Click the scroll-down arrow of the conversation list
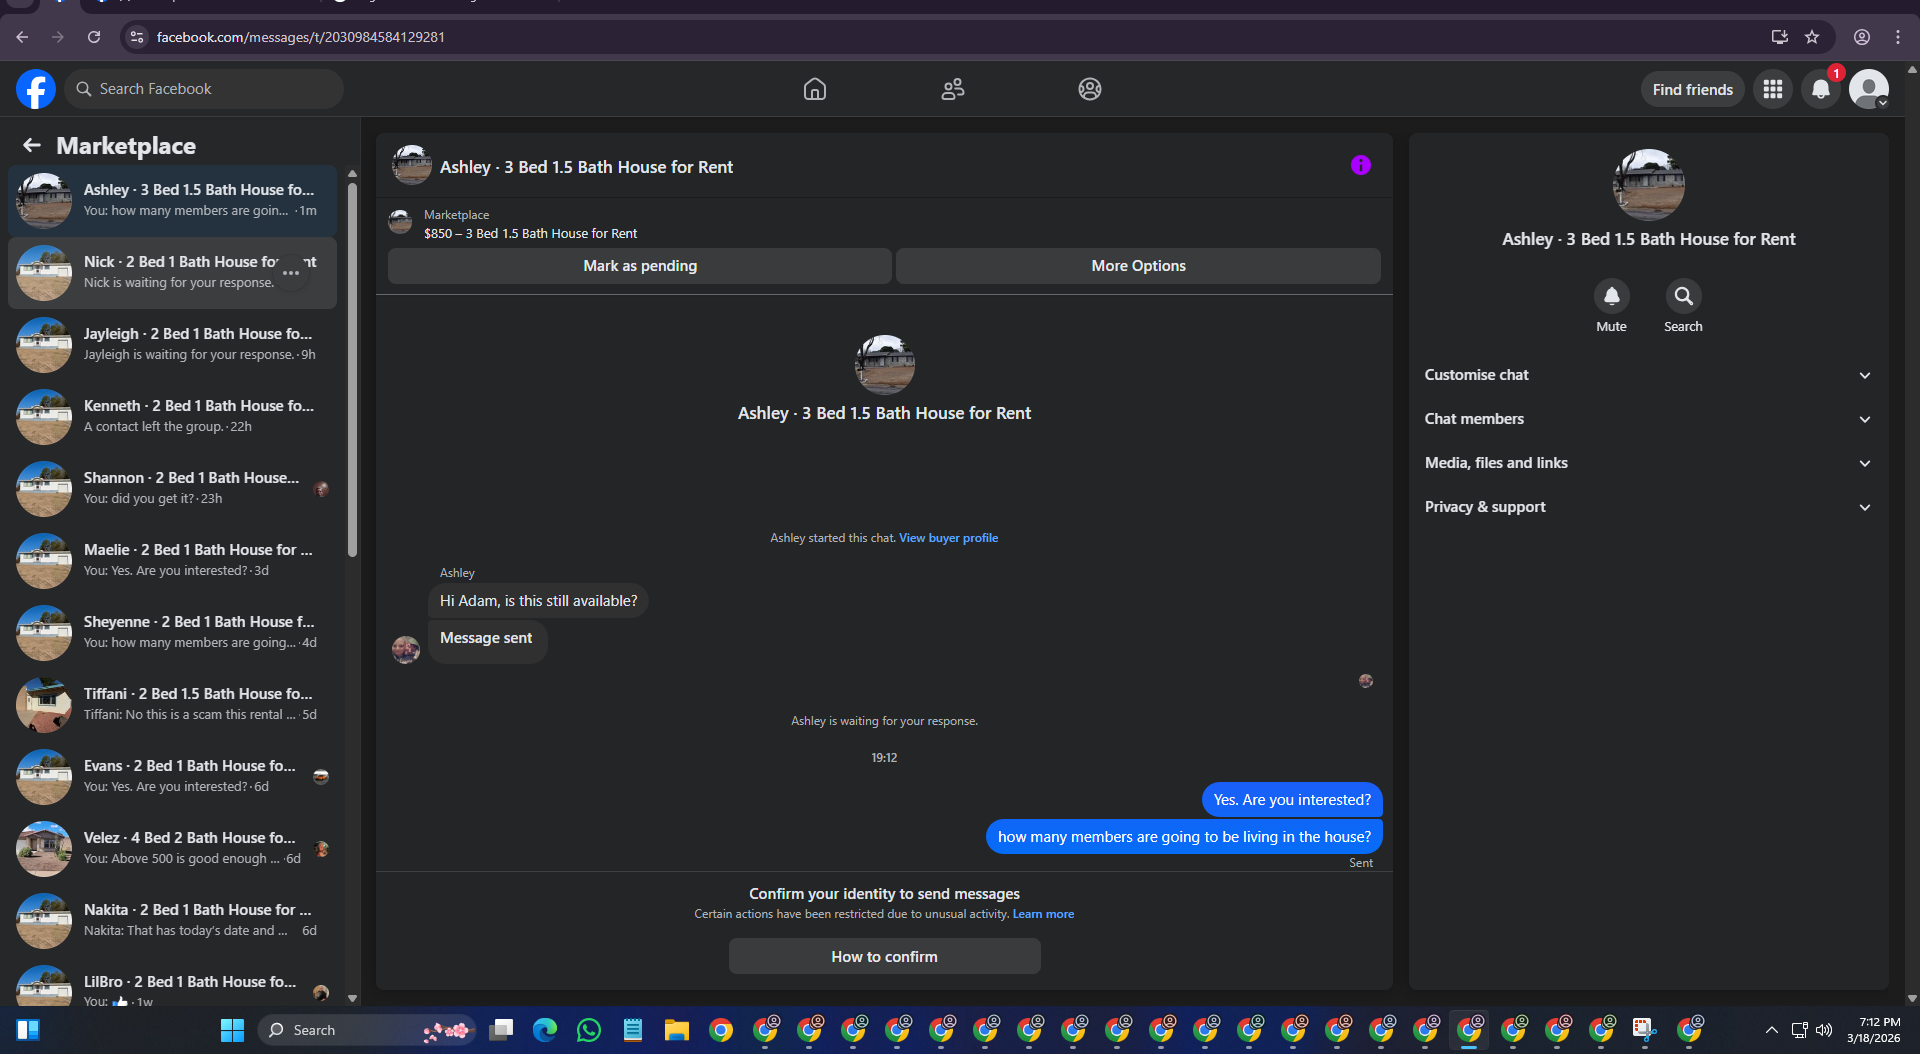 (352, 998)
